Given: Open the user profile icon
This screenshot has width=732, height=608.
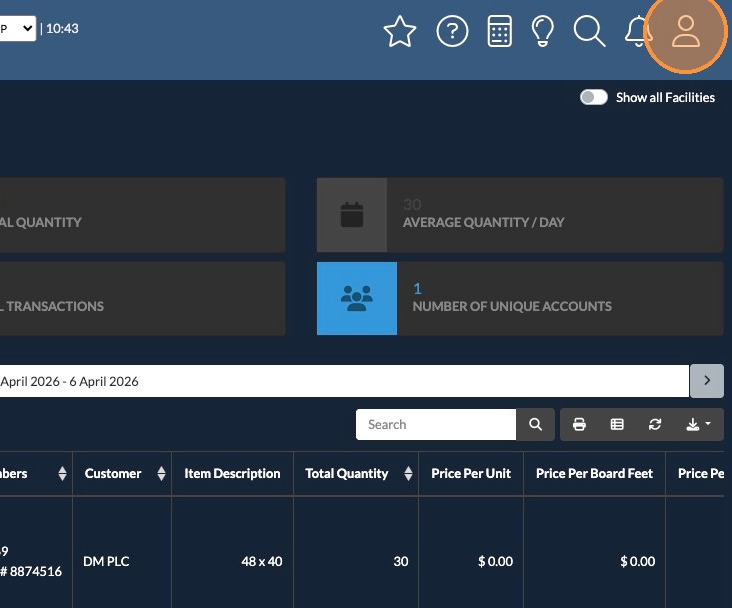Looking at the screenshot, I should pyautogui.click(x=685, y=31).
